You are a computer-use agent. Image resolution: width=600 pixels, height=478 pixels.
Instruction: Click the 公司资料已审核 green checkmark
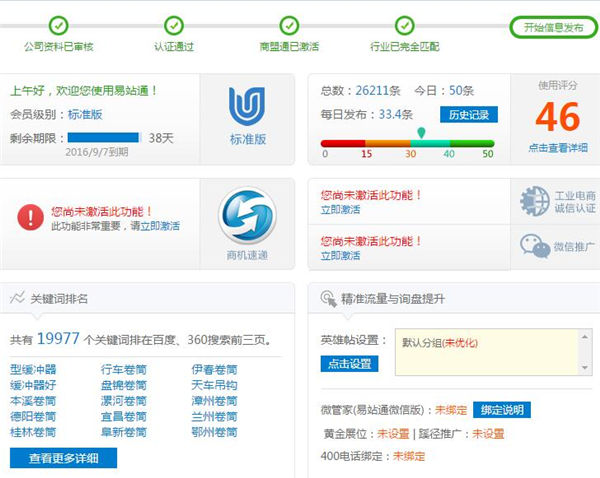click(x=59, y=25)
